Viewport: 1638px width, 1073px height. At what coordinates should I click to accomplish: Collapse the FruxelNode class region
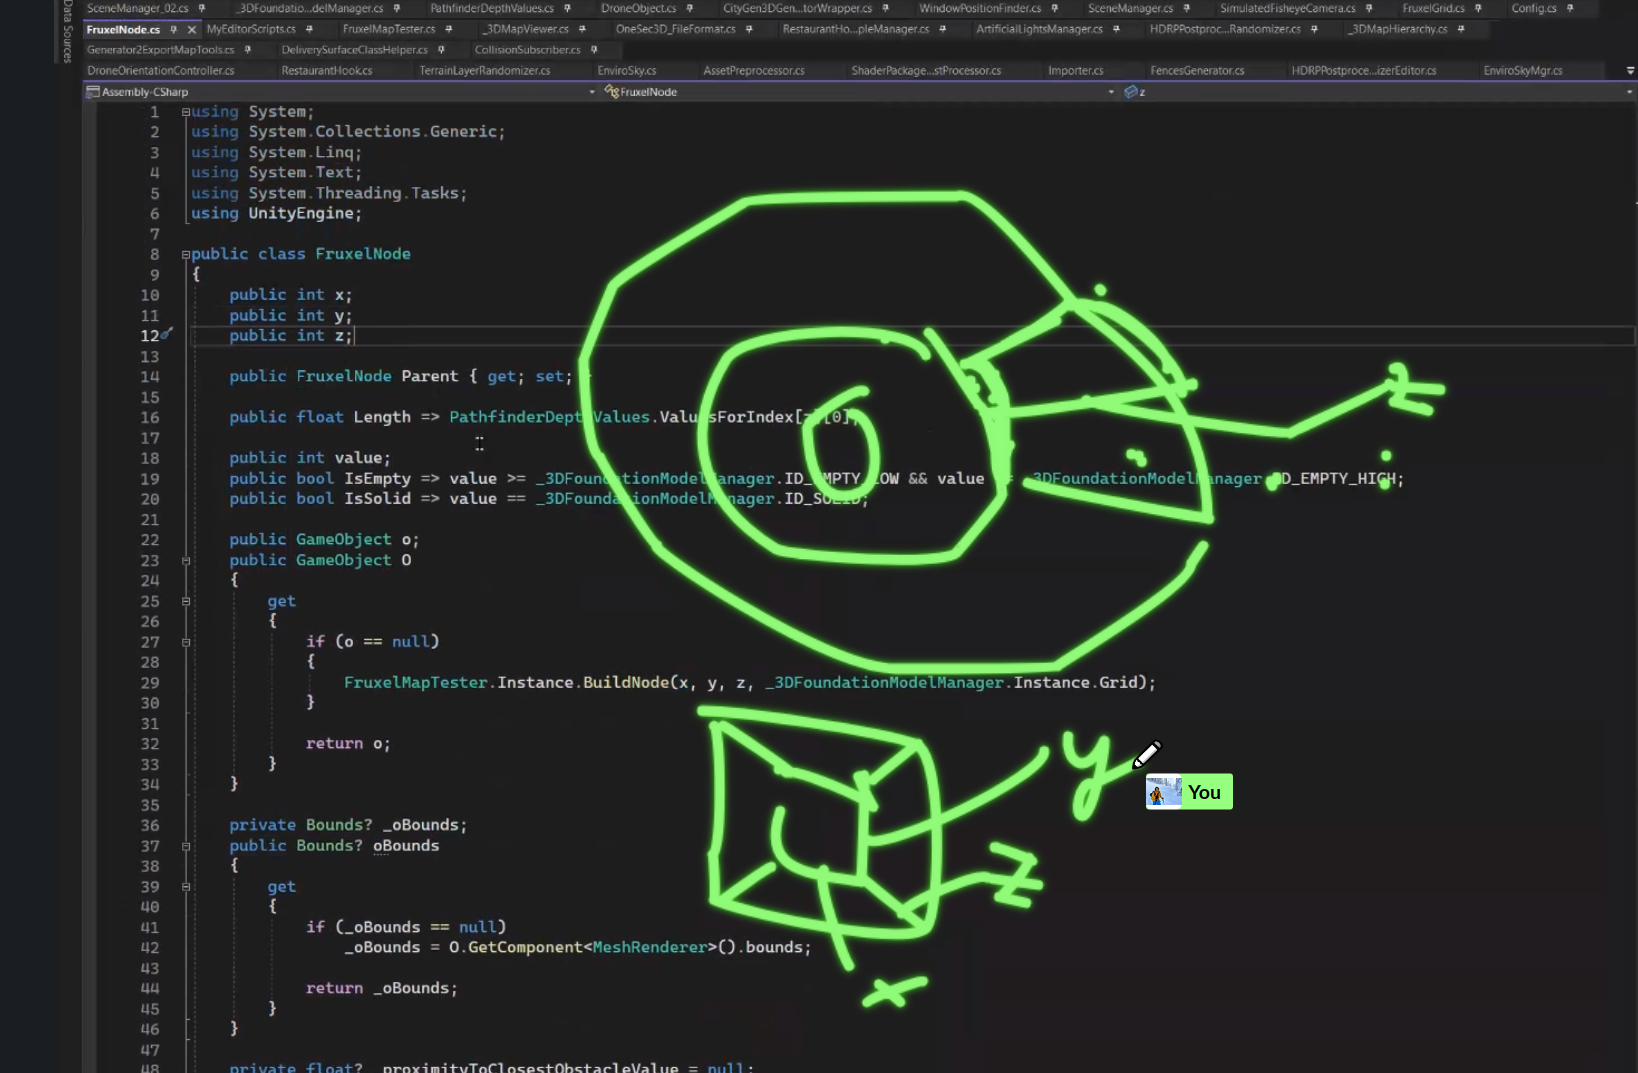[x=186, y=255]
